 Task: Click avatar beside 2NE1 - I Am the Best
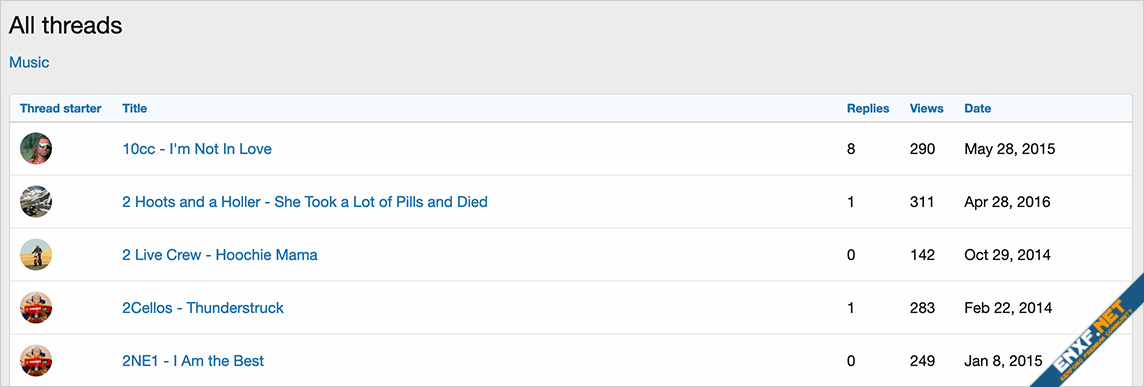coord(36,361)
